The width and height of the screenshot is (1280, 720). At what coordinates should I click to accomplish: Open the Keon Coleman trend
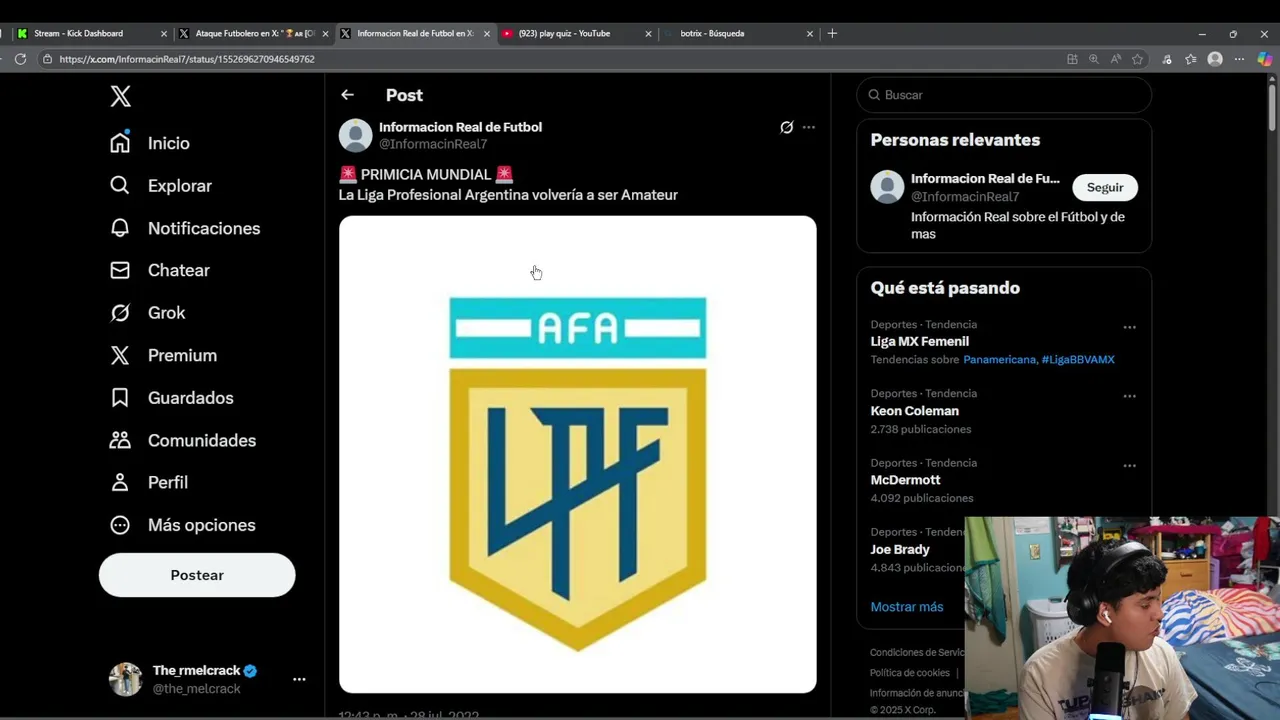pyautogui.click(x=915, y=411)
